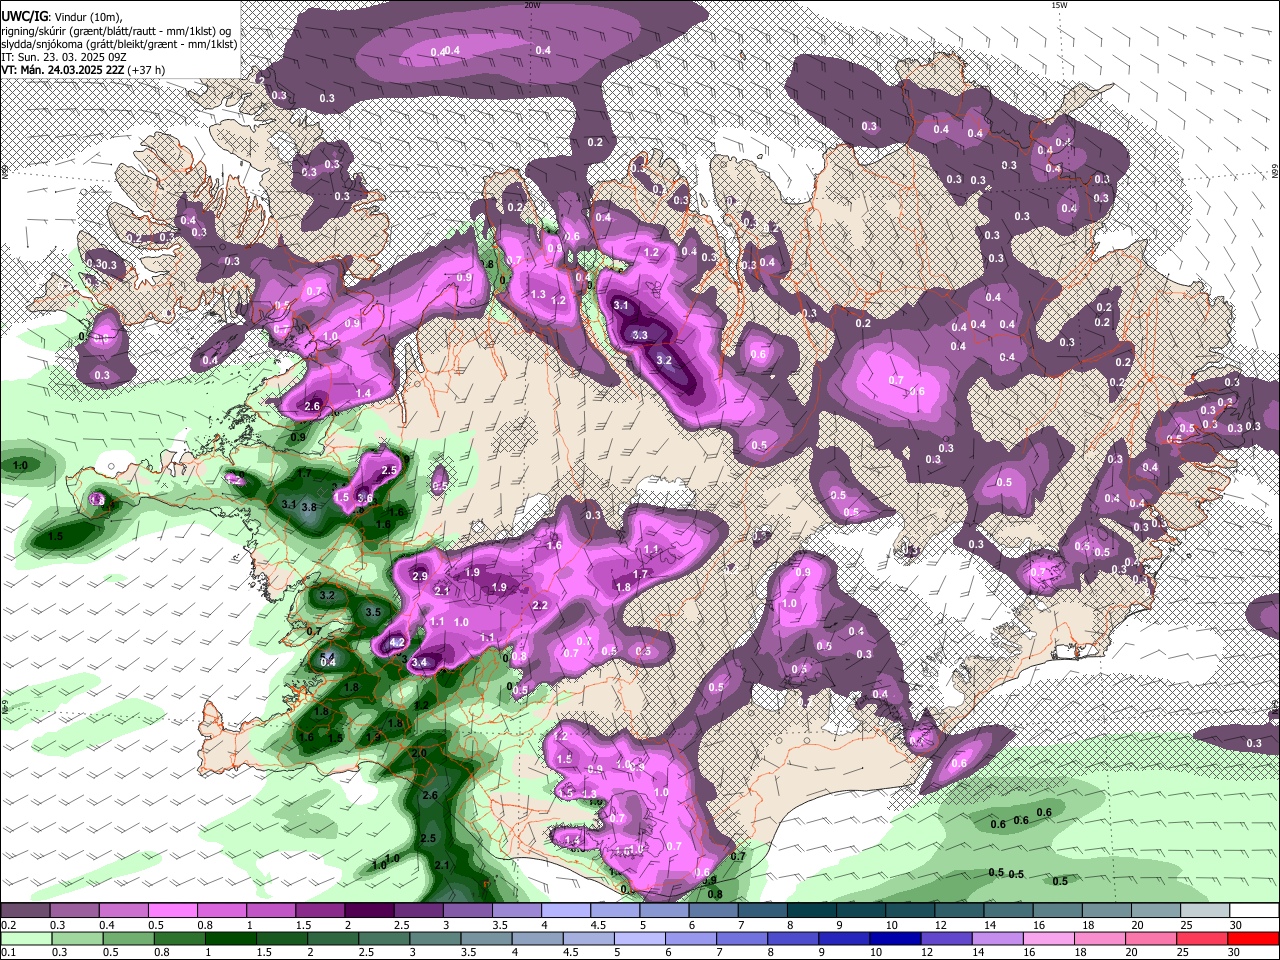Click the pink swatch between 18 and 20 in the lower legend
The image size is (1280, 960).
(1098, 939)
